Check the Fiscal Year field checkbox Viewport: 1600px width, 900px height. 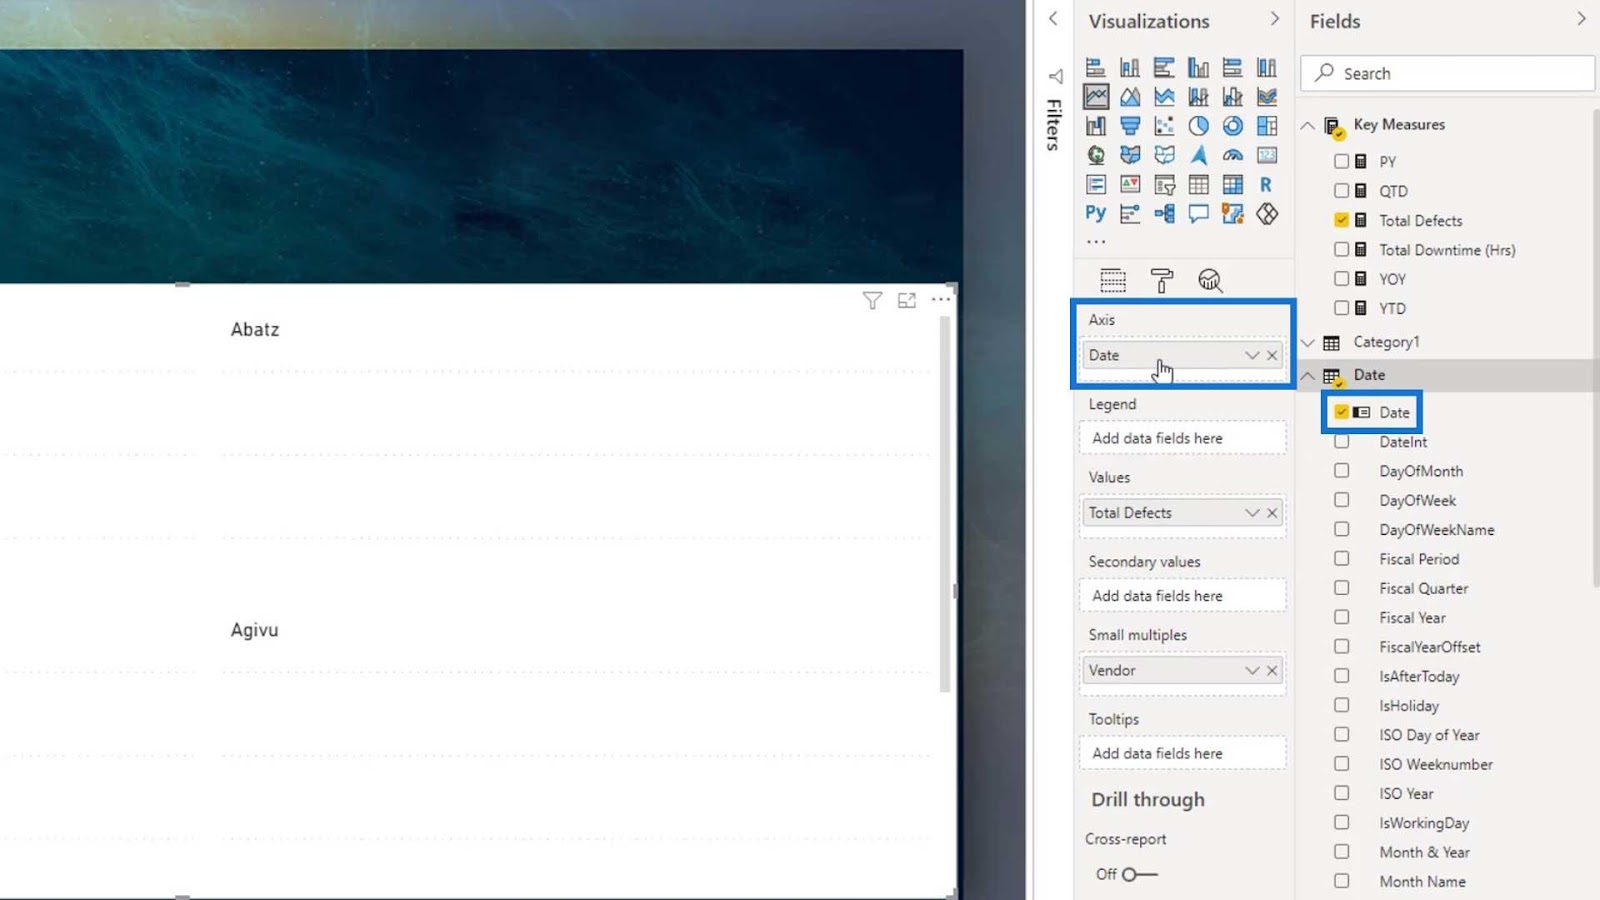1341,617
